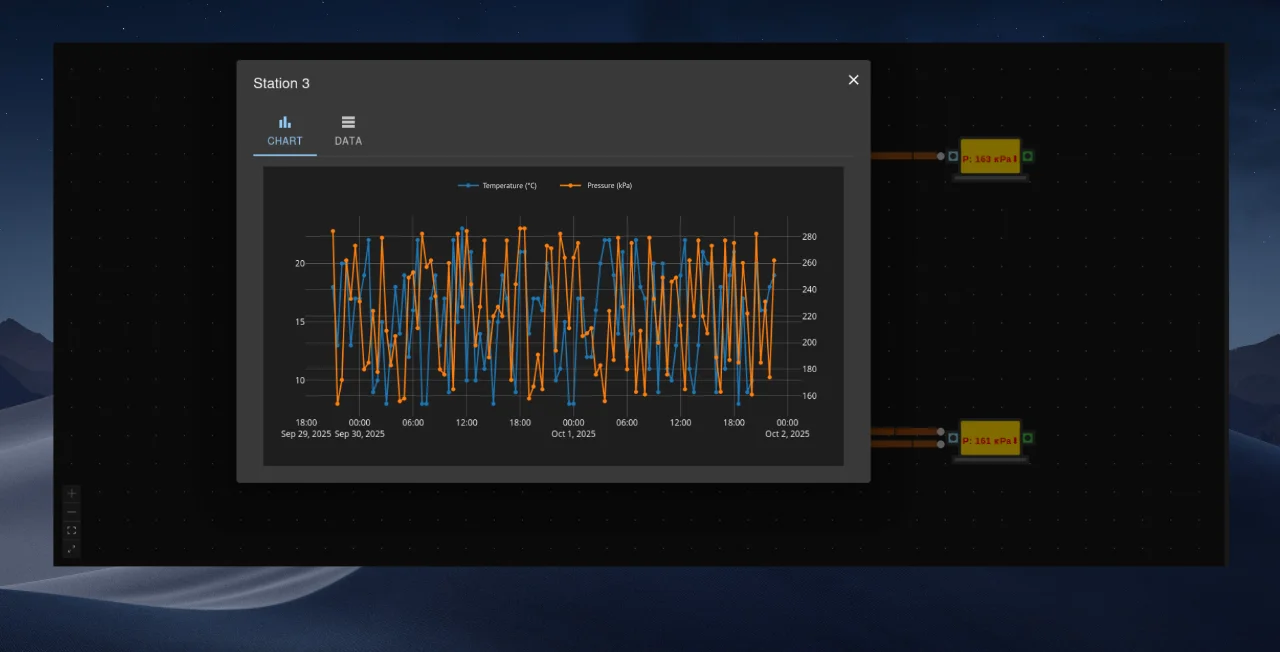
Task: Click the 260 pressure axis tick
Action: [809, 263]
